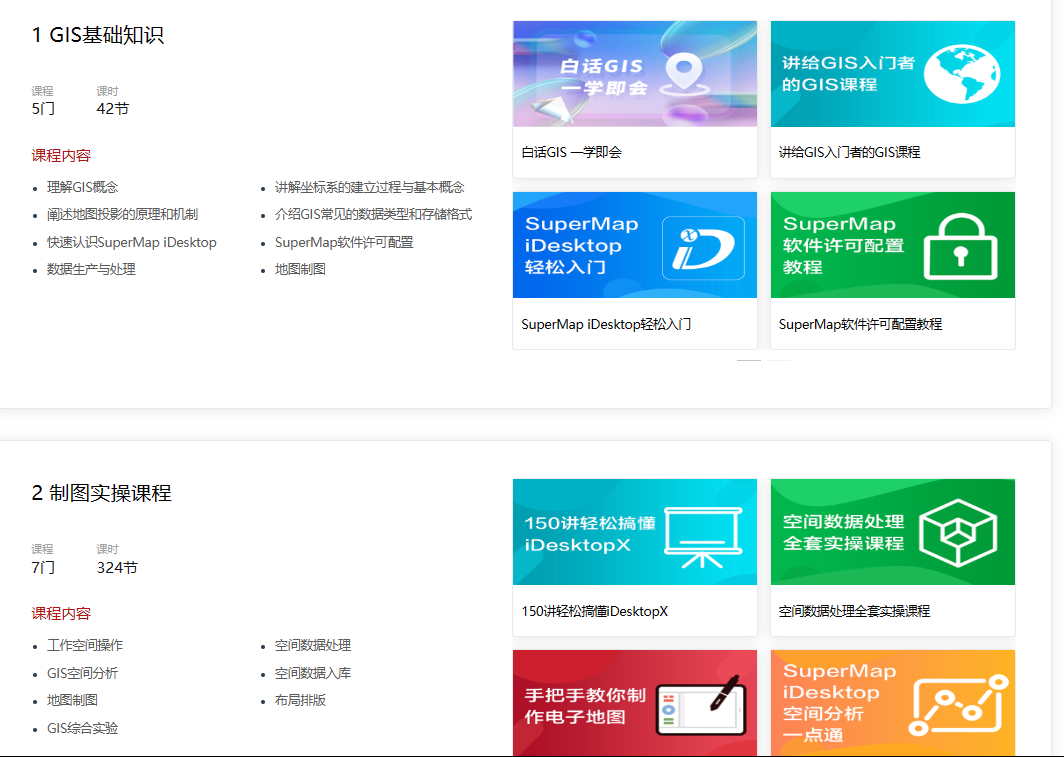Image resolution: width=1064 pixels, height=757 pixels.
Task: Click the 讲给GIS入门者的GIS课程 title link
Action: (x=850, y=153)
